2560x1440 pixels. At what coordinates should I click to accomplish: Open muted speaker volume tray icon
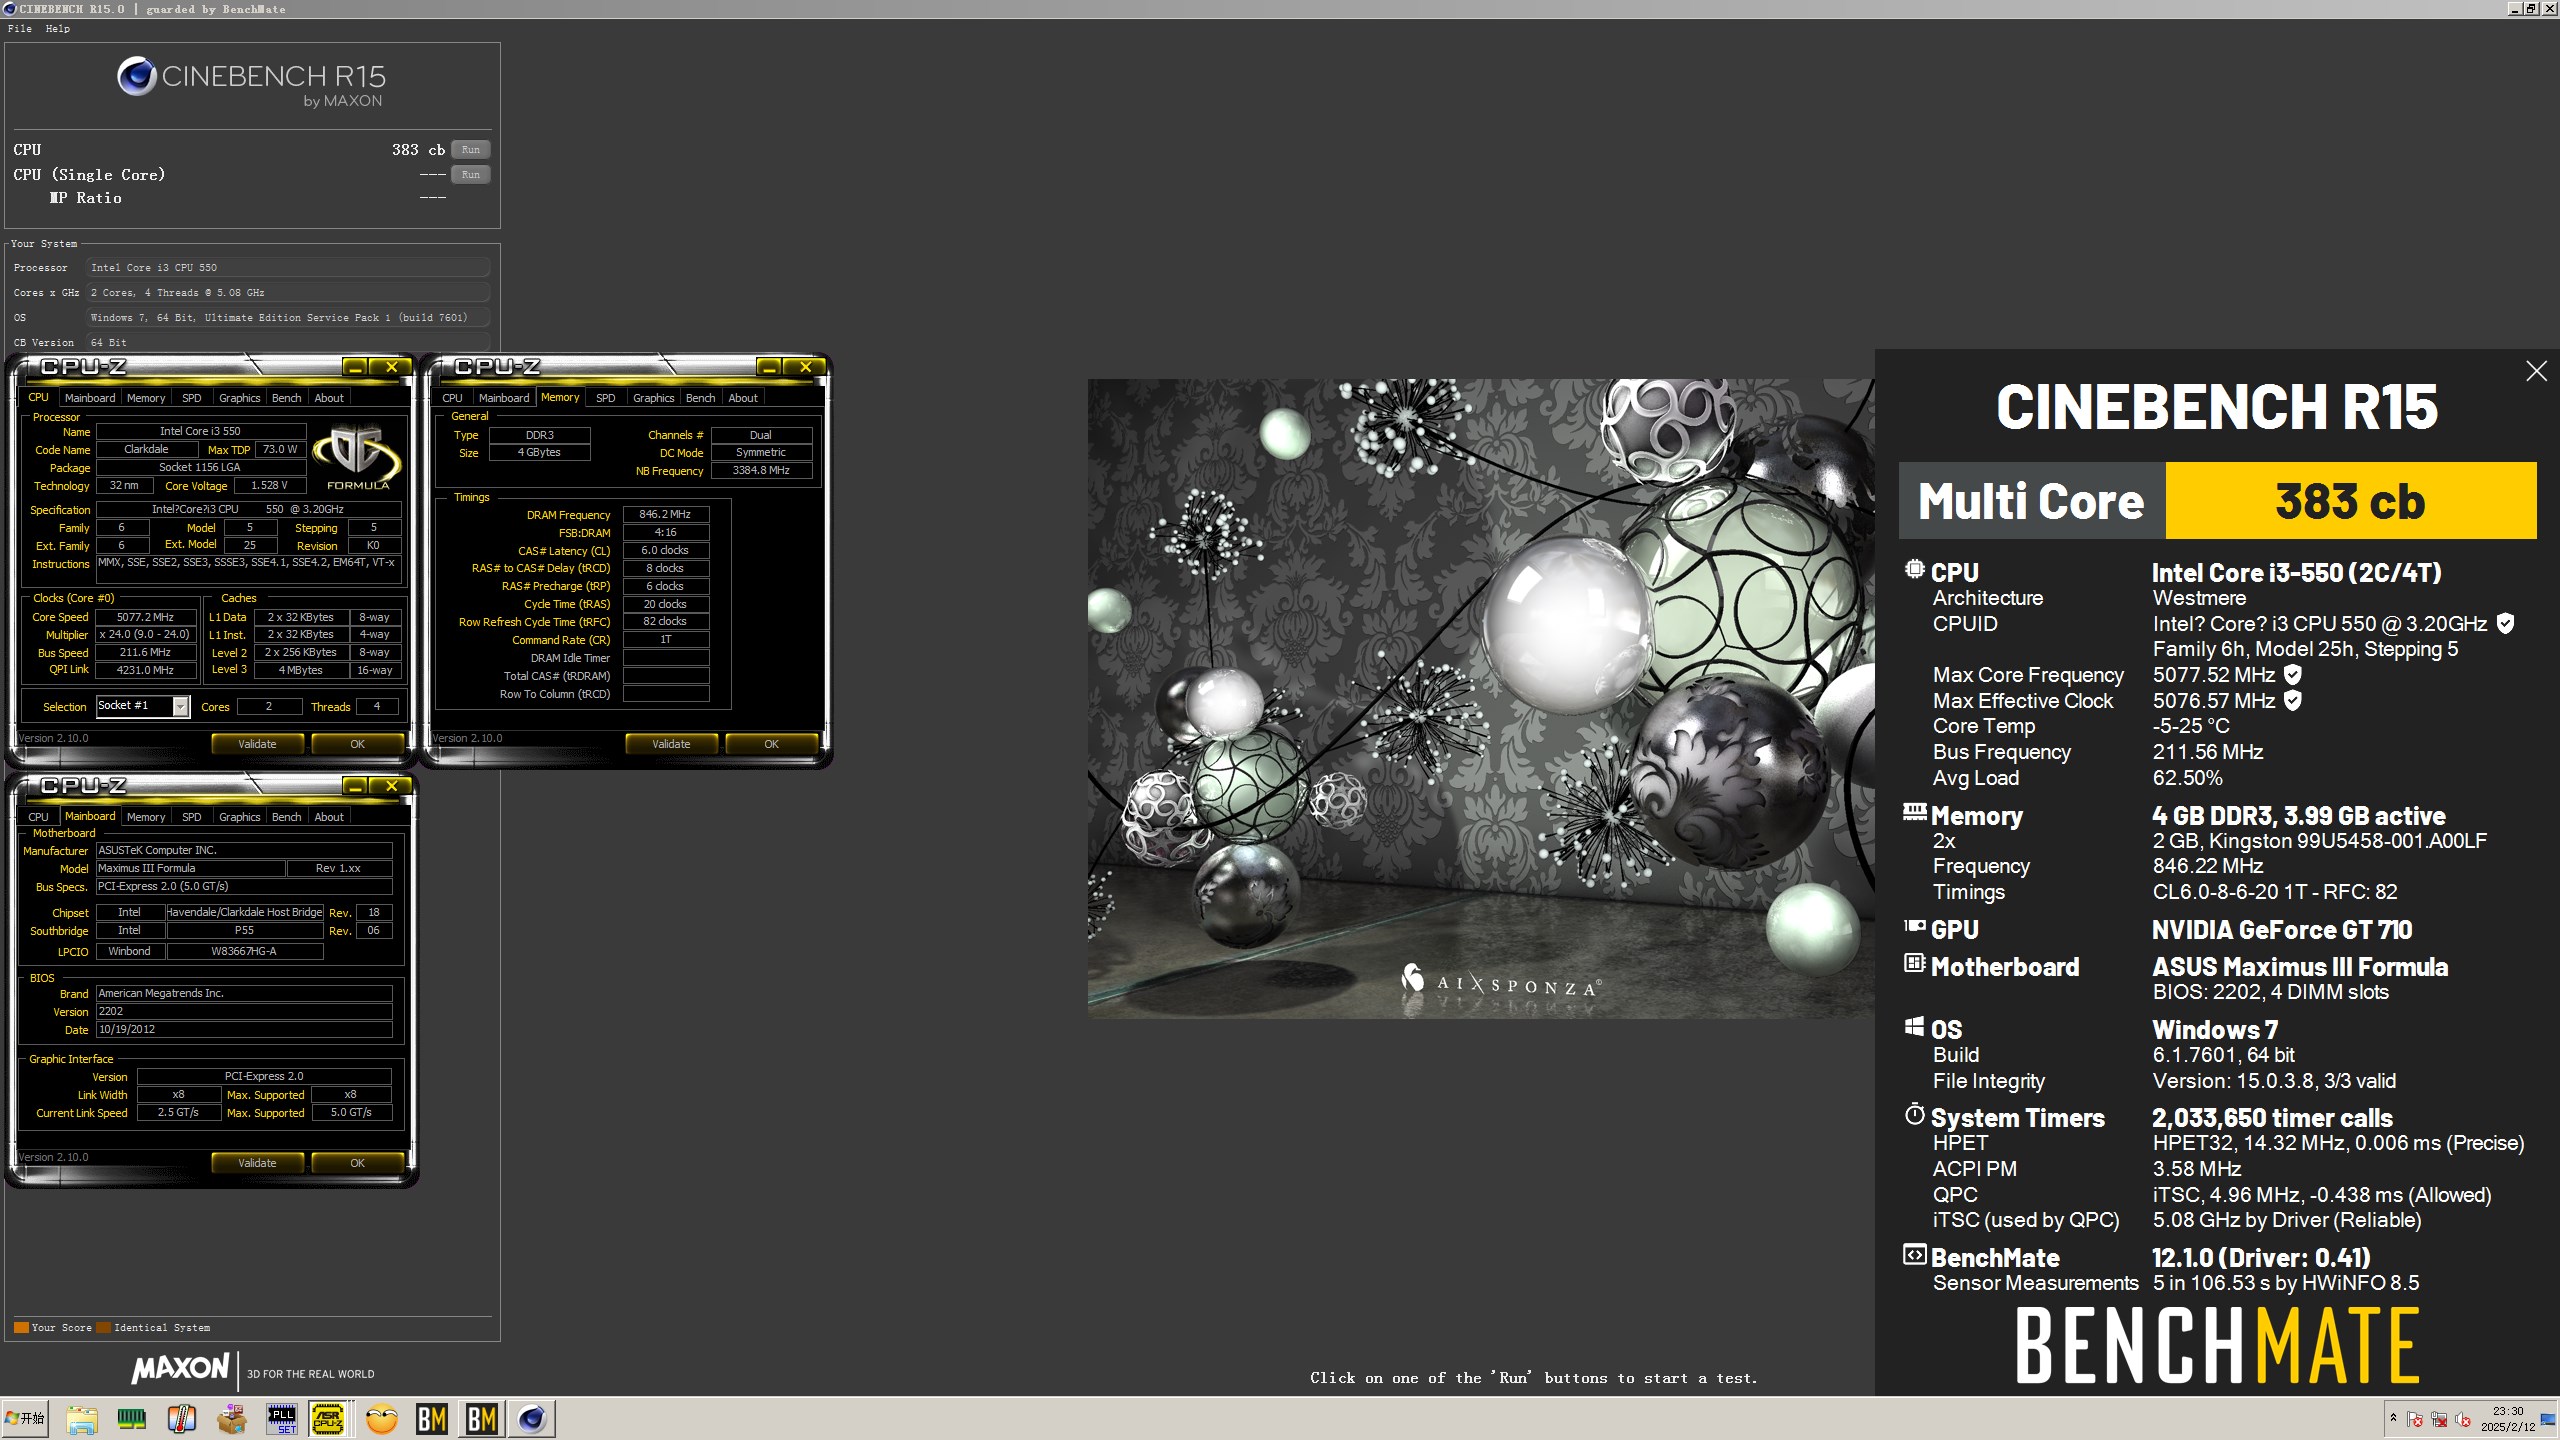point(2463,1420)
